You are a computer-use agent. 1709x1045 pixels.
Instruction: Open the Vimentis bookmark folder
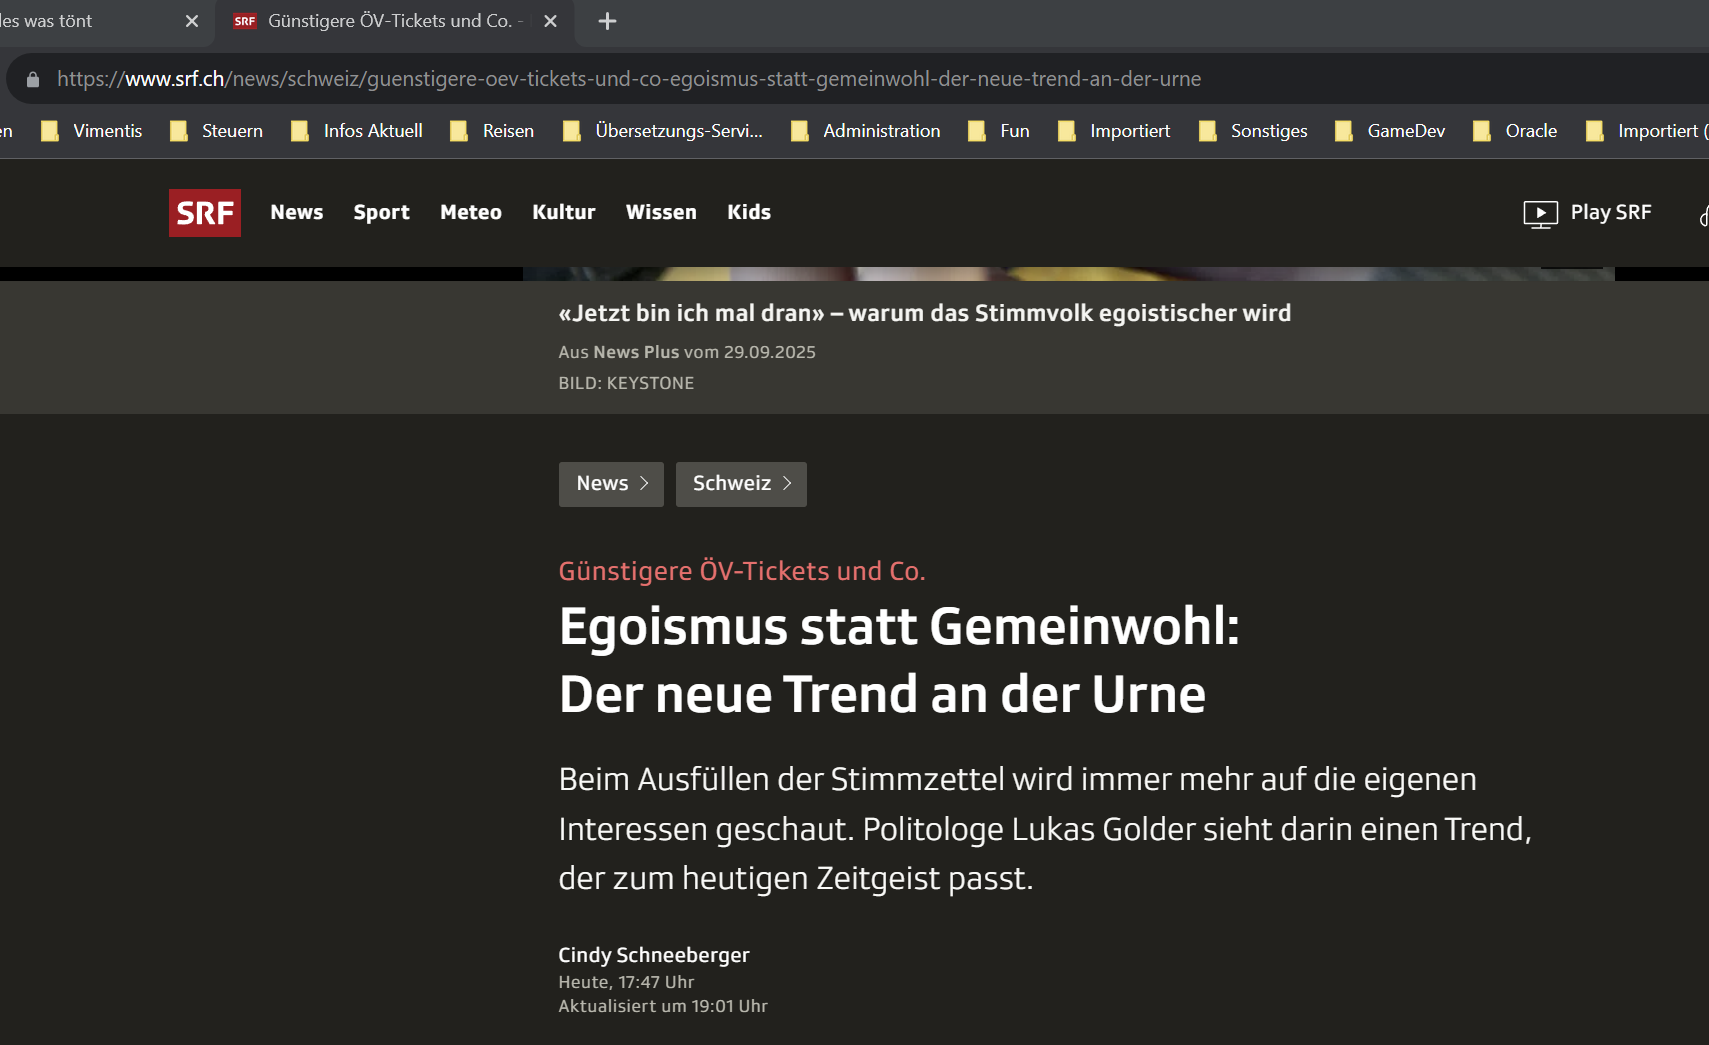(x=92, y=131)
